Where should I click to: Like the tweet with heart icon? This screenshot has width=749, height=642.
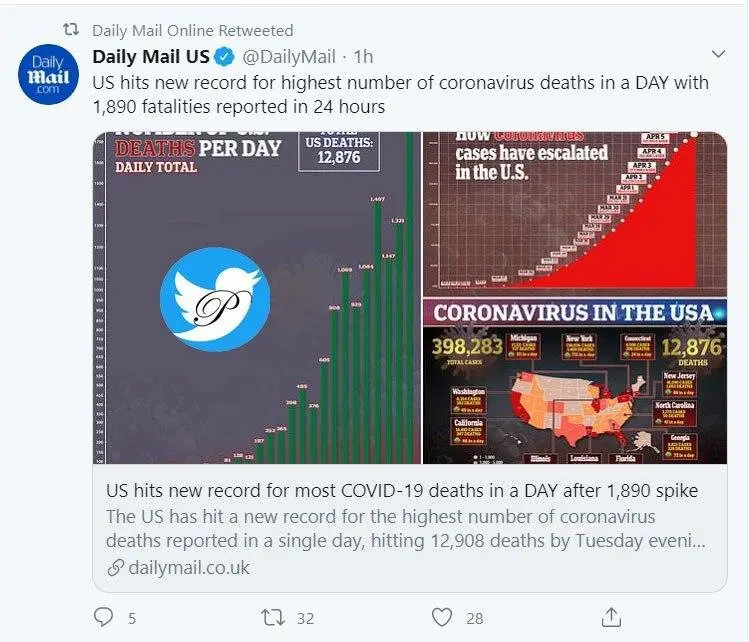[x=442, y=618]
